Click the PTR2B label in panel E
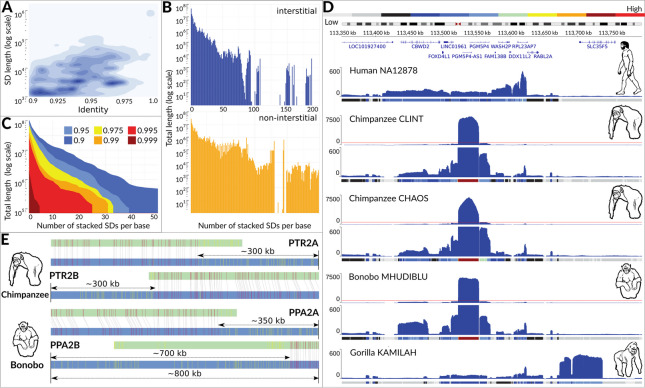The image size is (645, 388). point(64,275)
